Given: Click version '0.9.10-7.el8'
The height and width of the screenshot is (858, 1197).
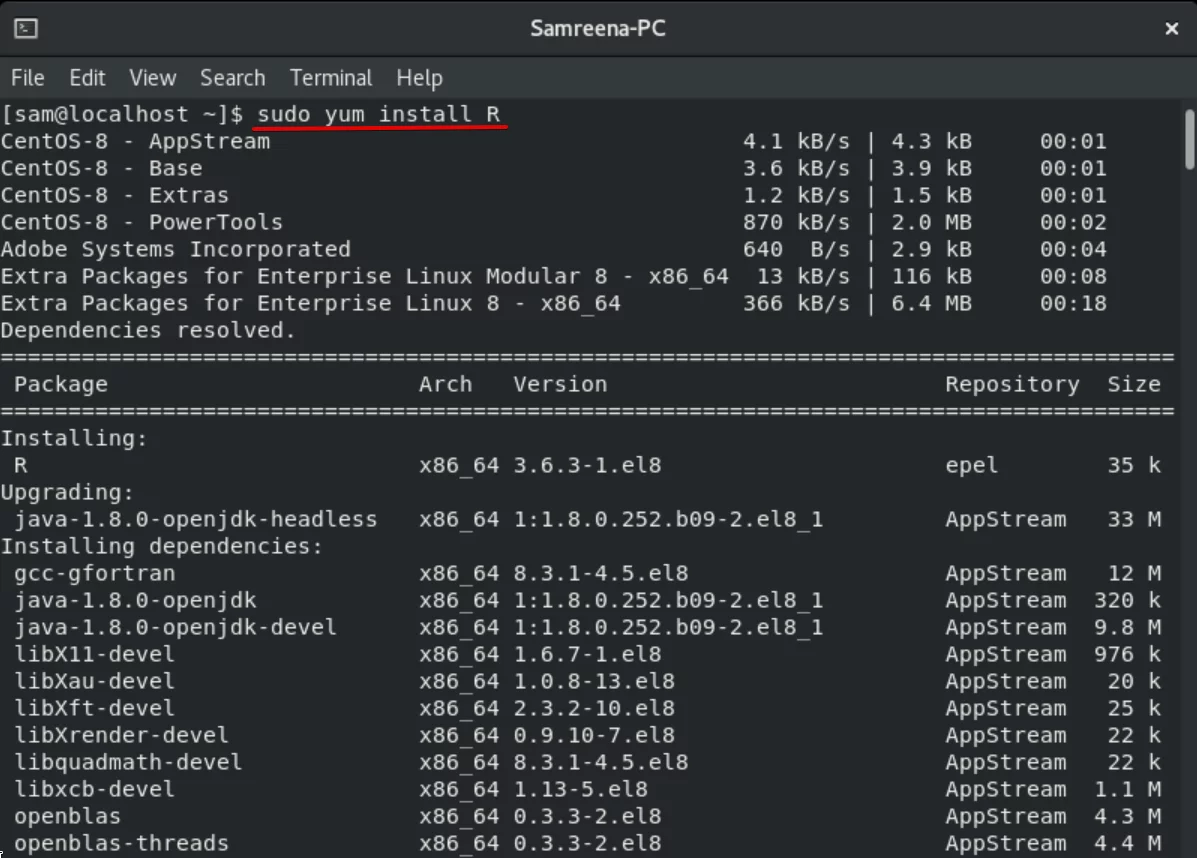Looking at the screenshot, I should click(x=594, y=735).
